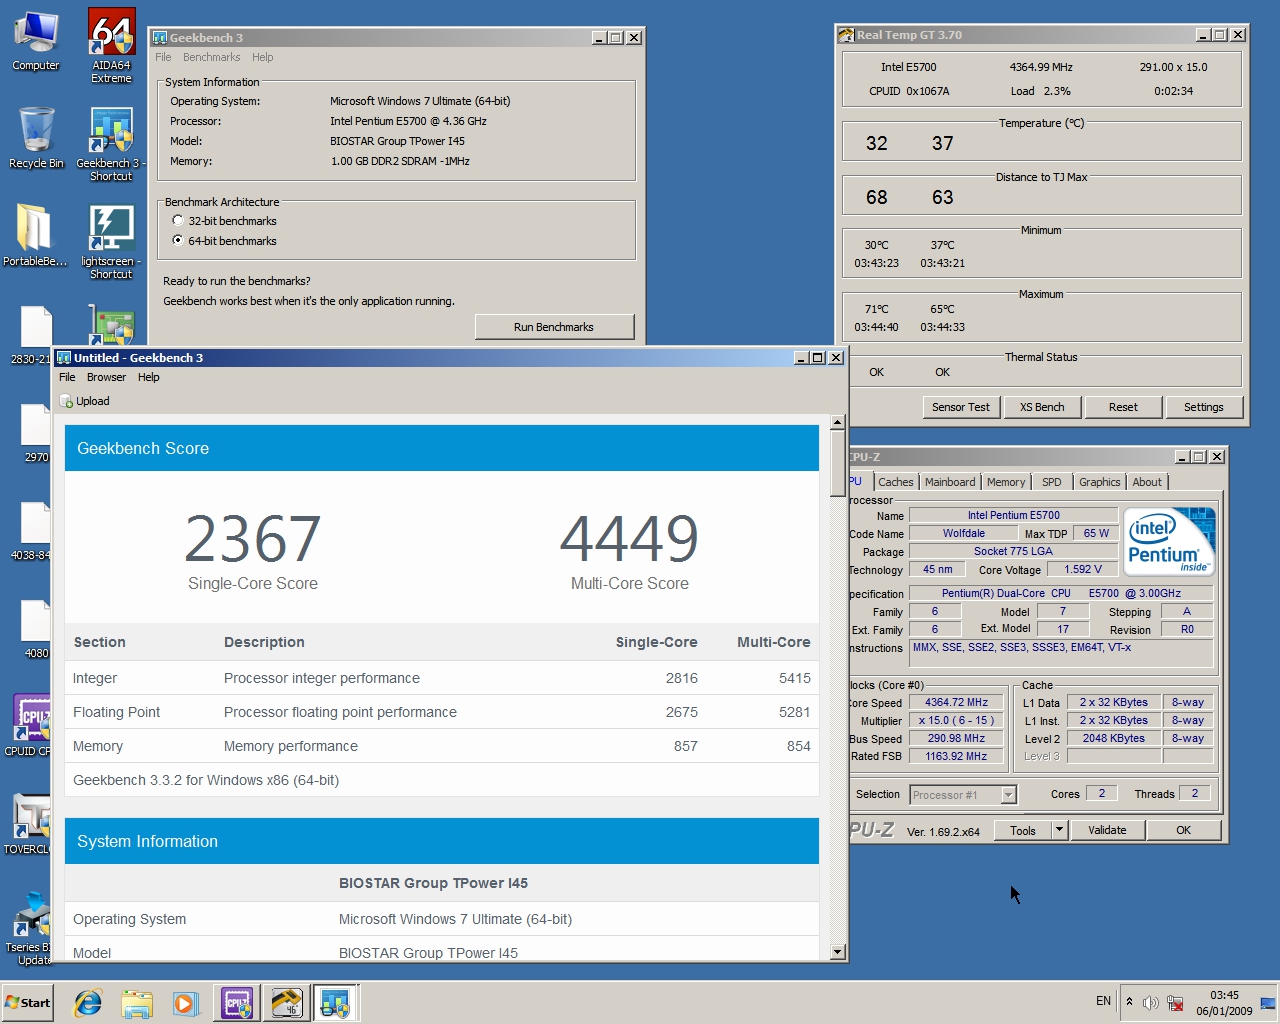Screen dimensions: 1280x1024
Task: Click the network tray icon
Action: [x=1175, y=1002]
